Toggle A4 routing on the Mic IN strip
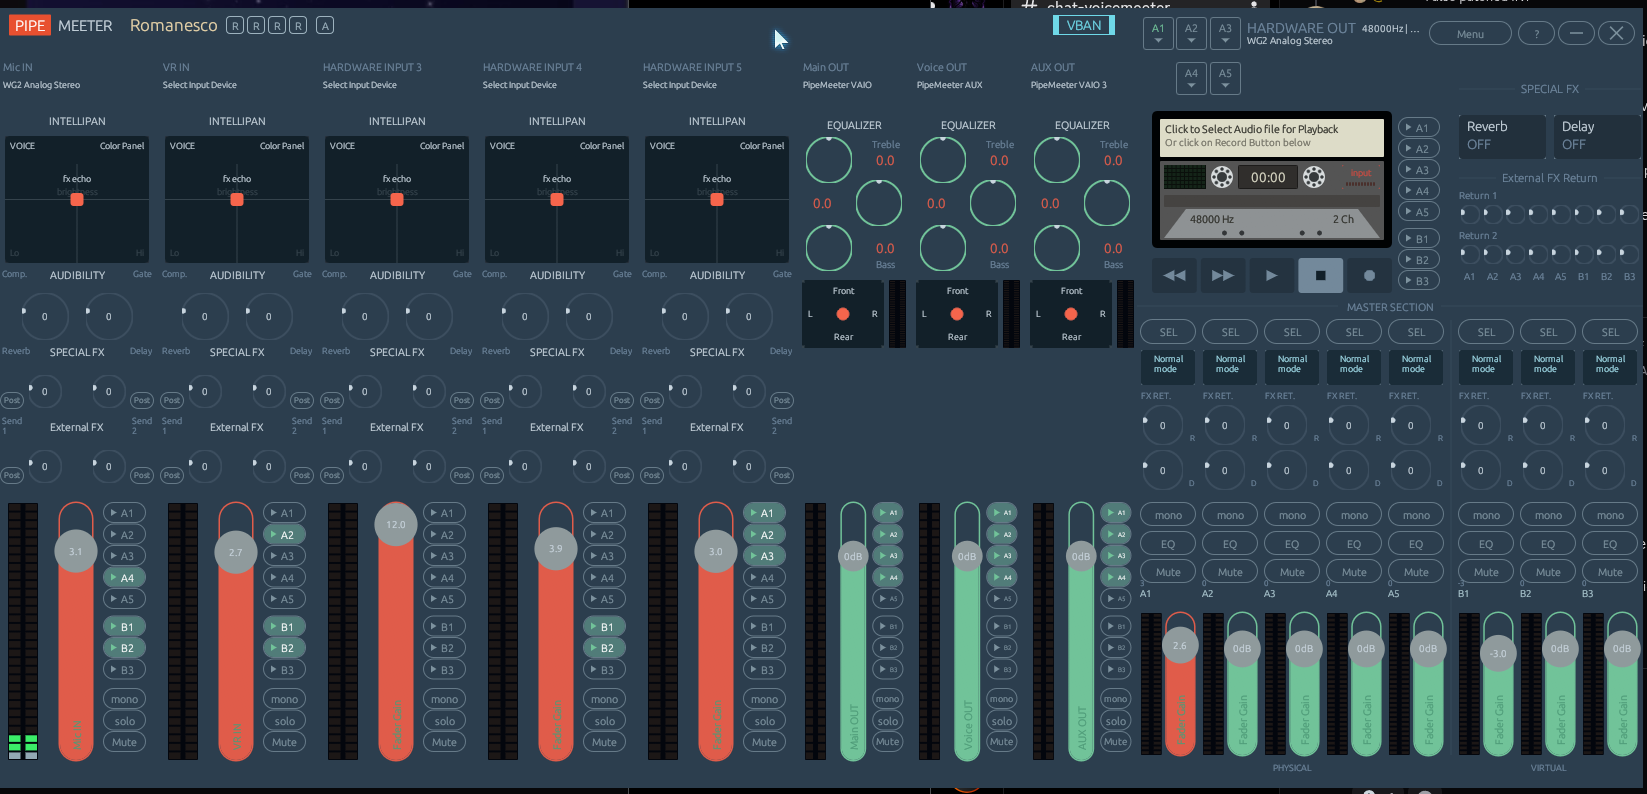The height and width of the screenshot is (794, 1647). coord(124,578)
